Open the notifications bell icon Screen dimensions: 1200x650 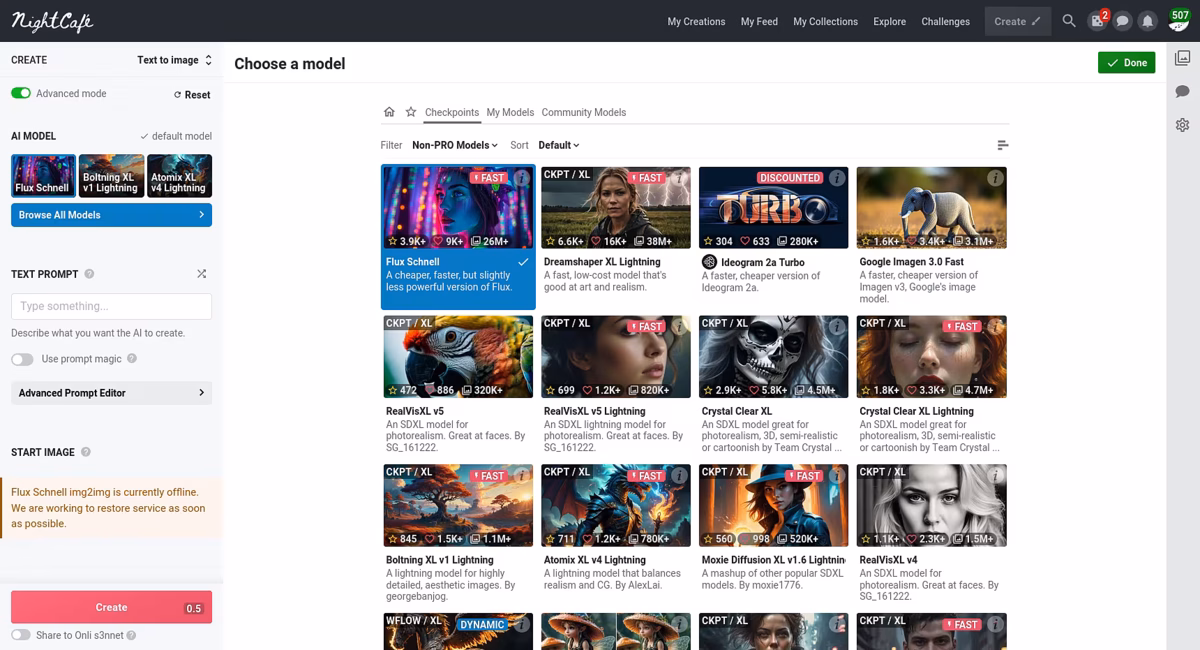1148,21
